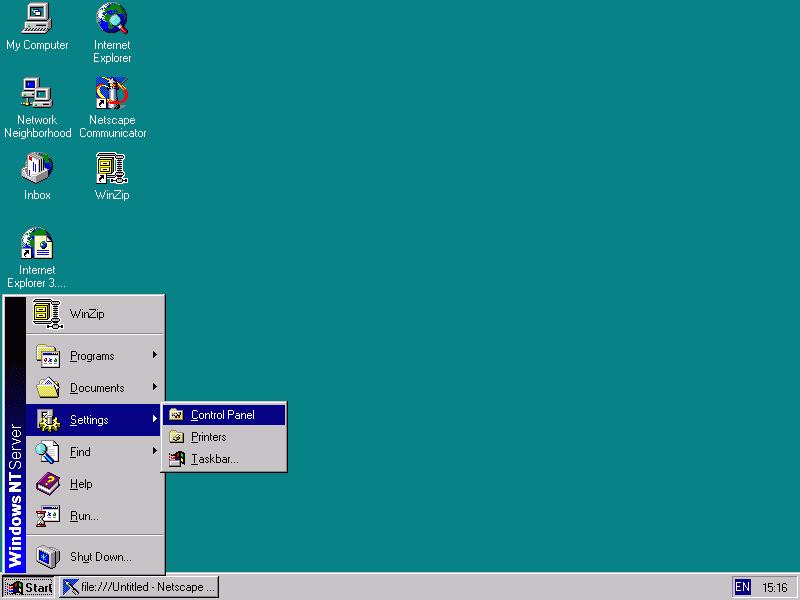
Task: Open Control Panel from the Settings submenu
Action: tap(224, 415)
